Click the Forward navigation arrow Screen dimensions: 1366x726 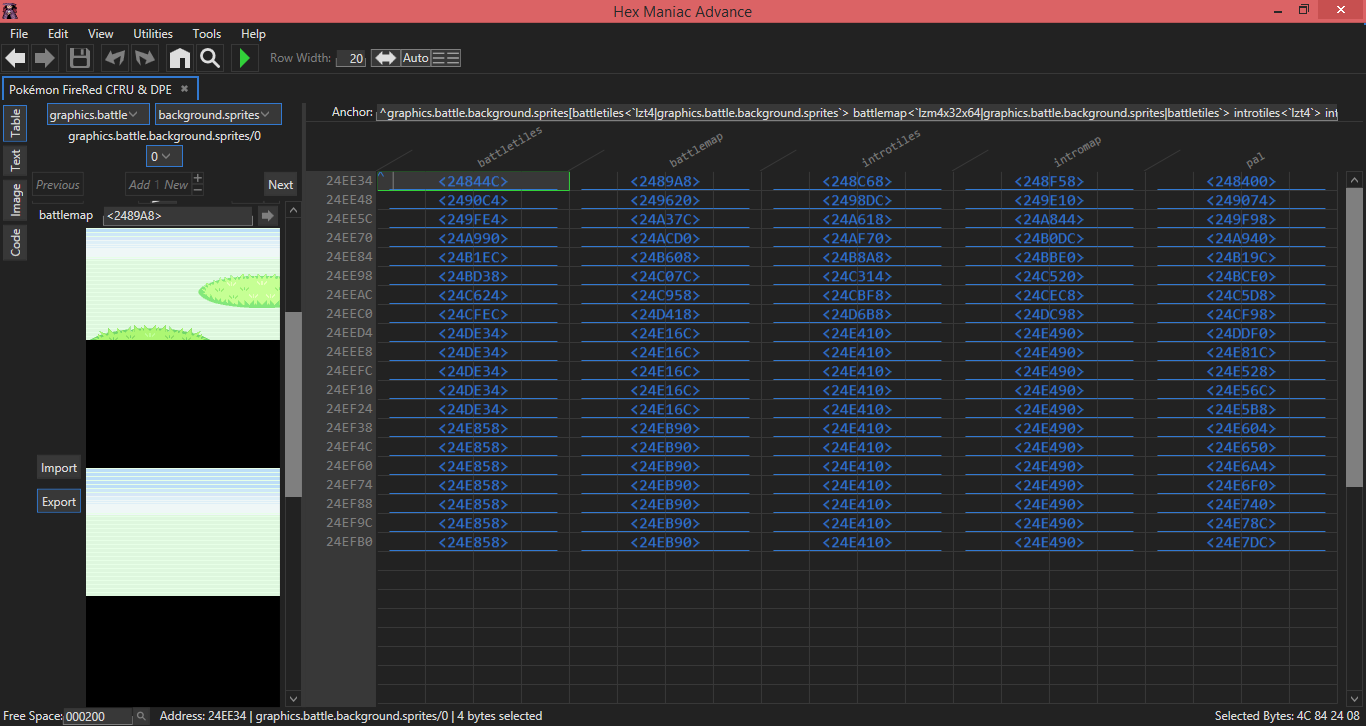45,58
